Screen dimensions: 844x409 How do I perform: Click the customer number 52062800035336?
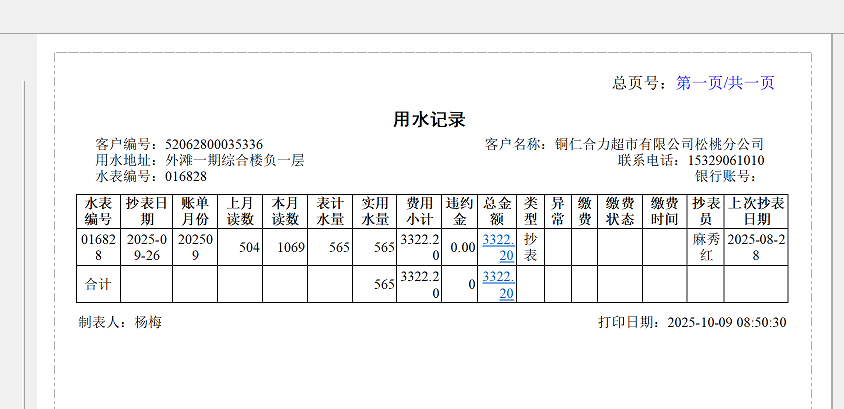[213, 144]
